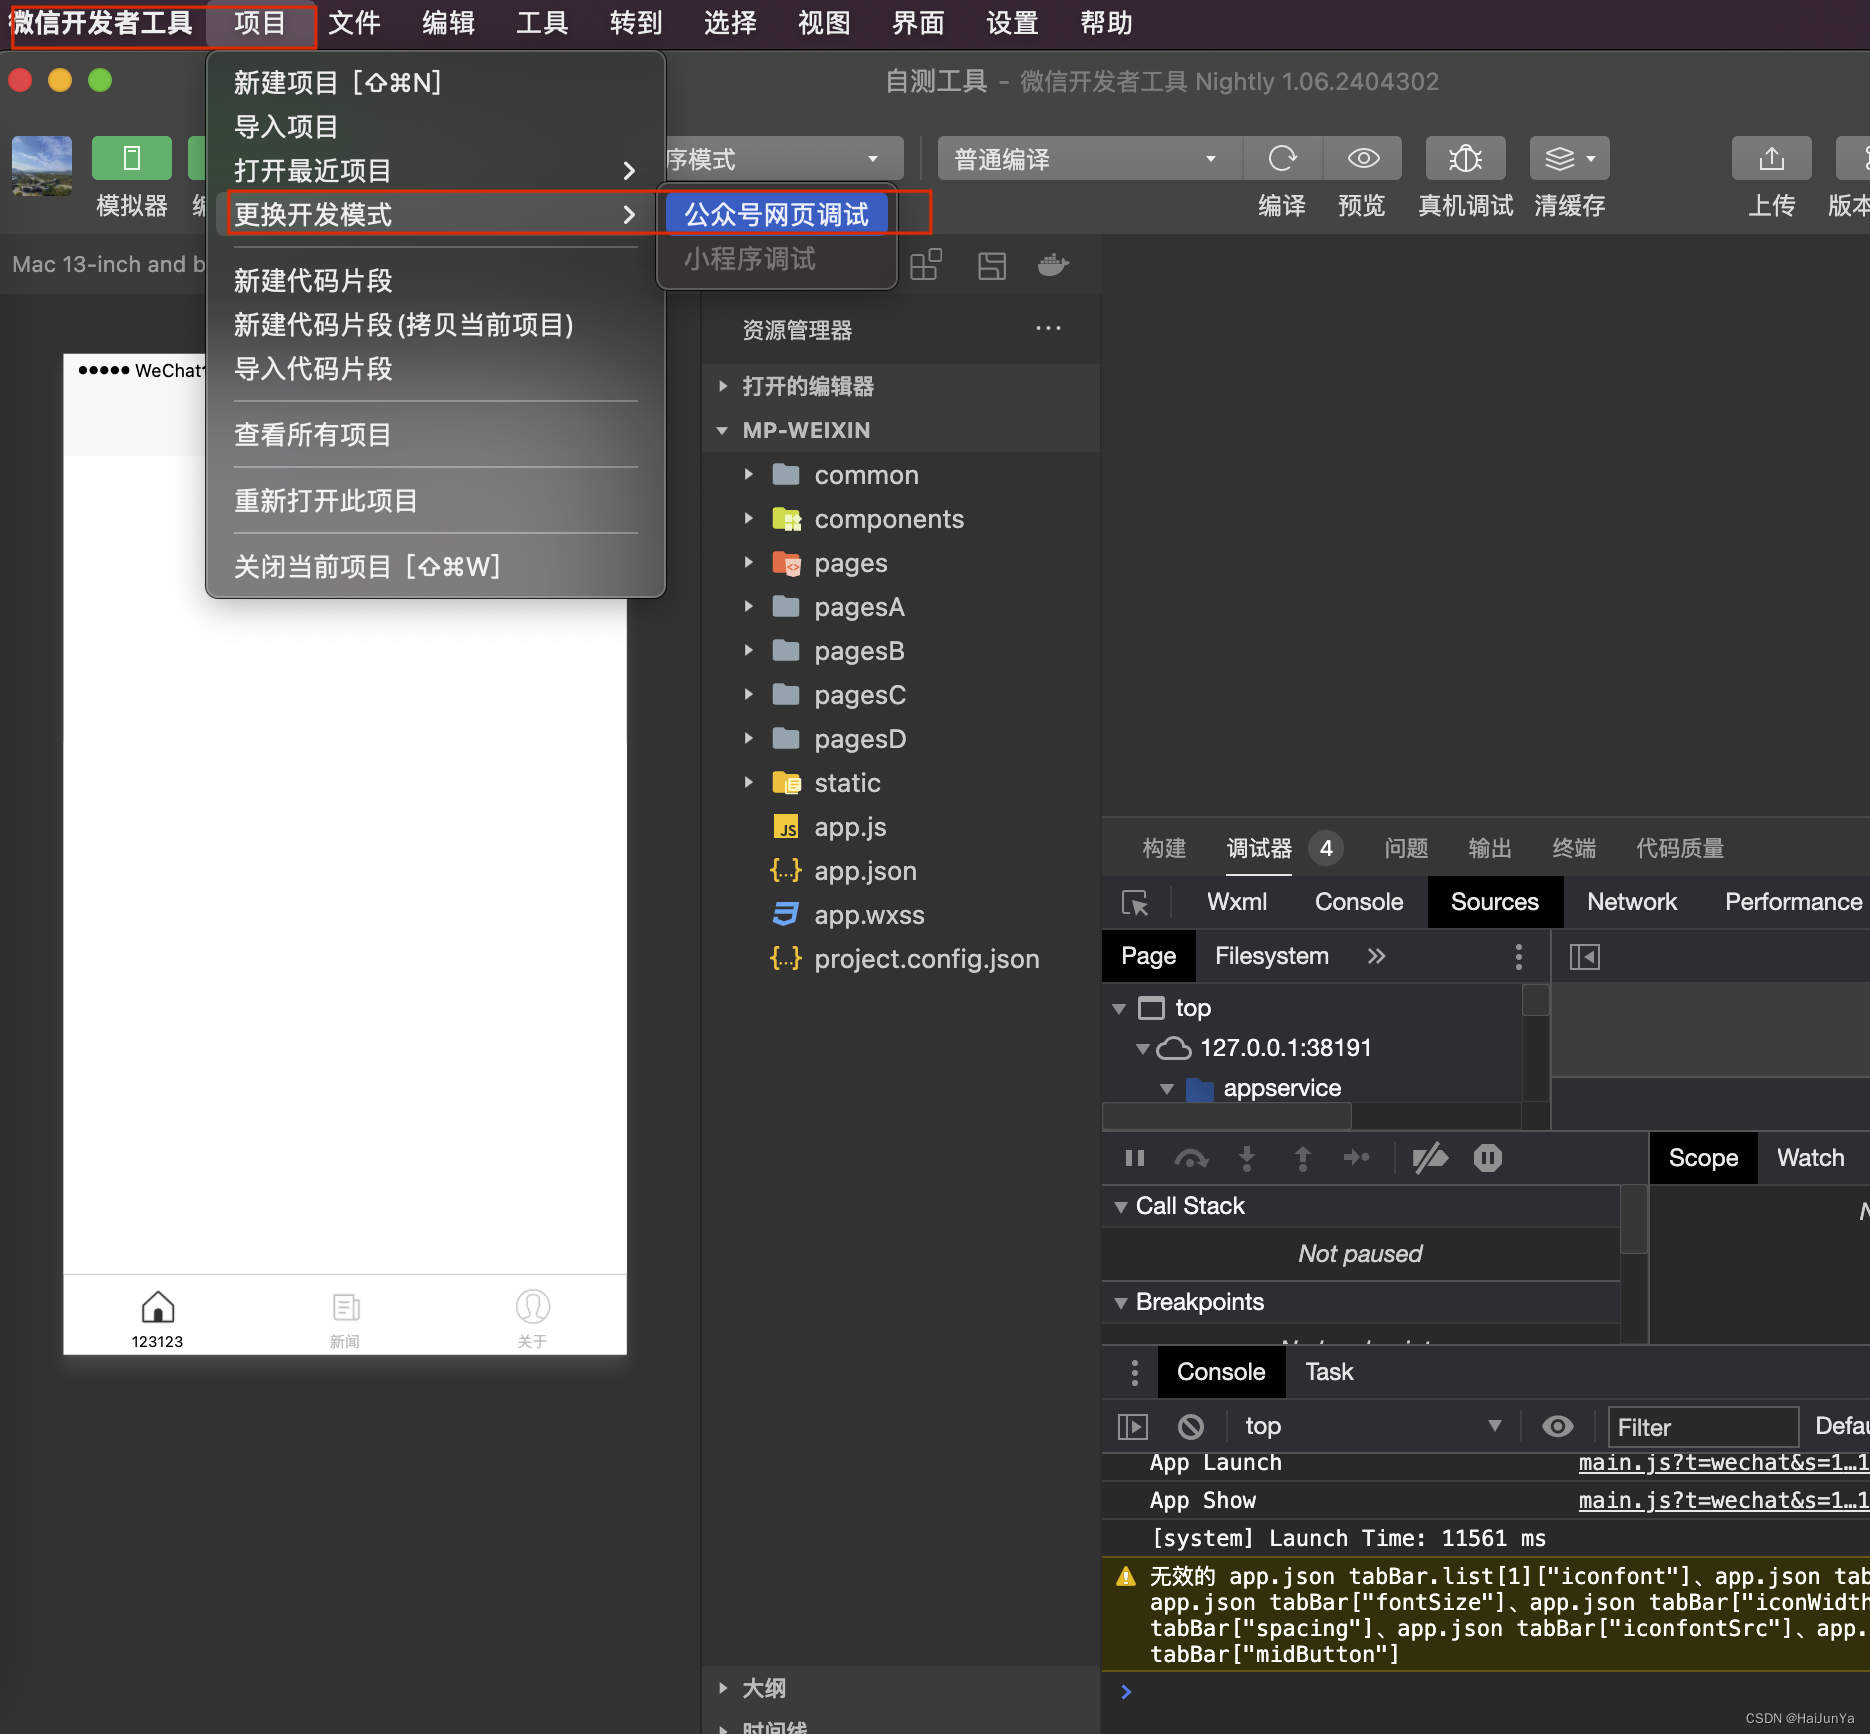Select 公众号网页调试 submenu item
This screenshot has height=1734, width=1870.
(777, 214)
